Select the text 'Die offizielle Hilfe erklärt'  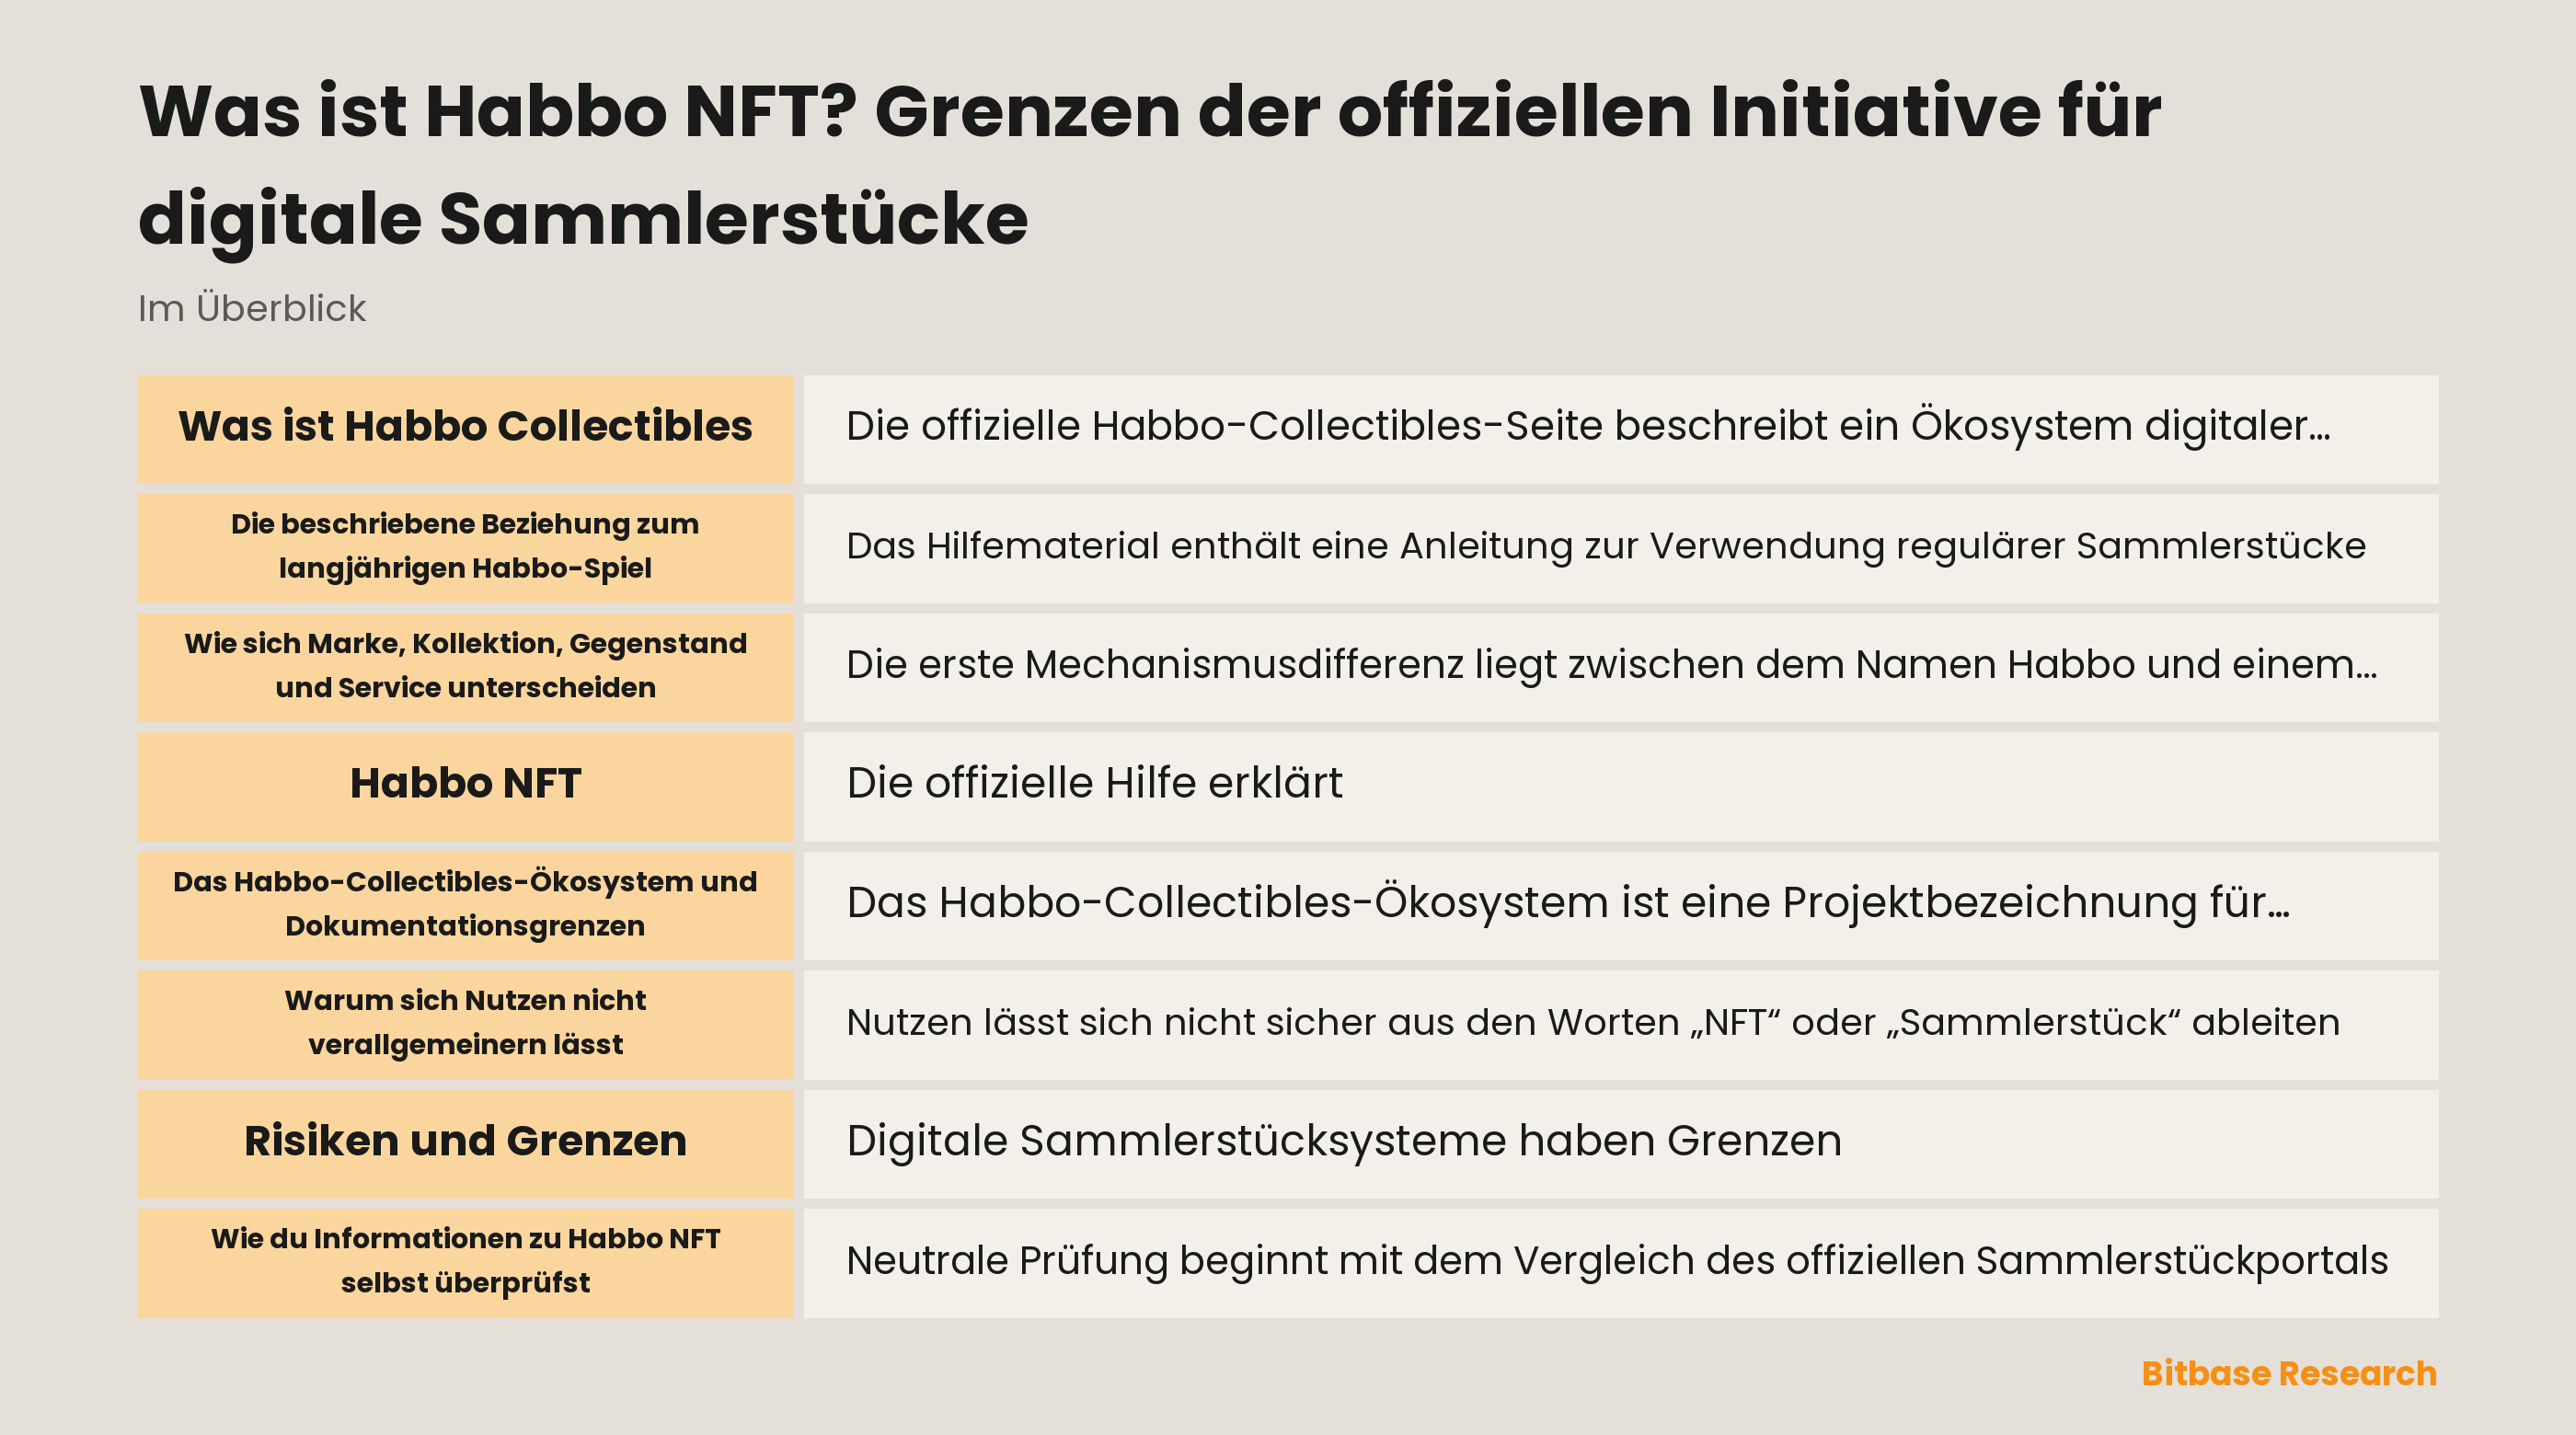coord(1094,783)
